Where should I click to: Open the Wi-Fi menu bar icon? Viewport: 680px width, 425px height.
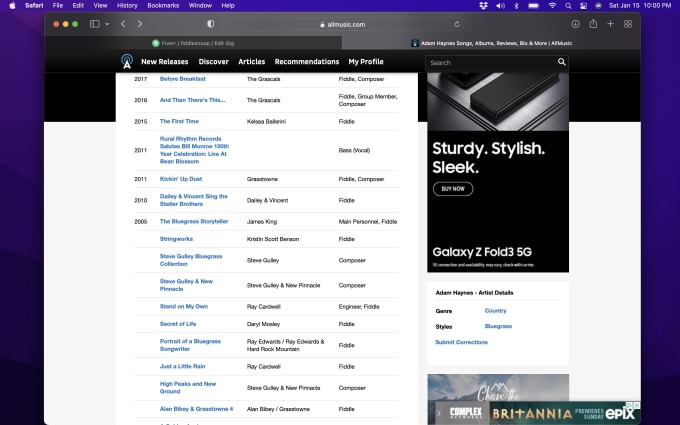coord(552,6)
